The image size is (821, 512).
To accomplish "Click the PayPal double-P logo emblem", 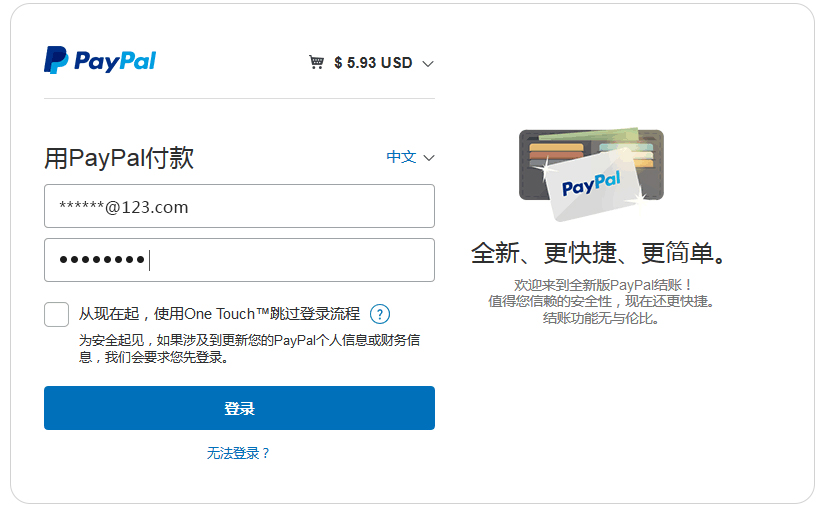I will tap(55, 60).
